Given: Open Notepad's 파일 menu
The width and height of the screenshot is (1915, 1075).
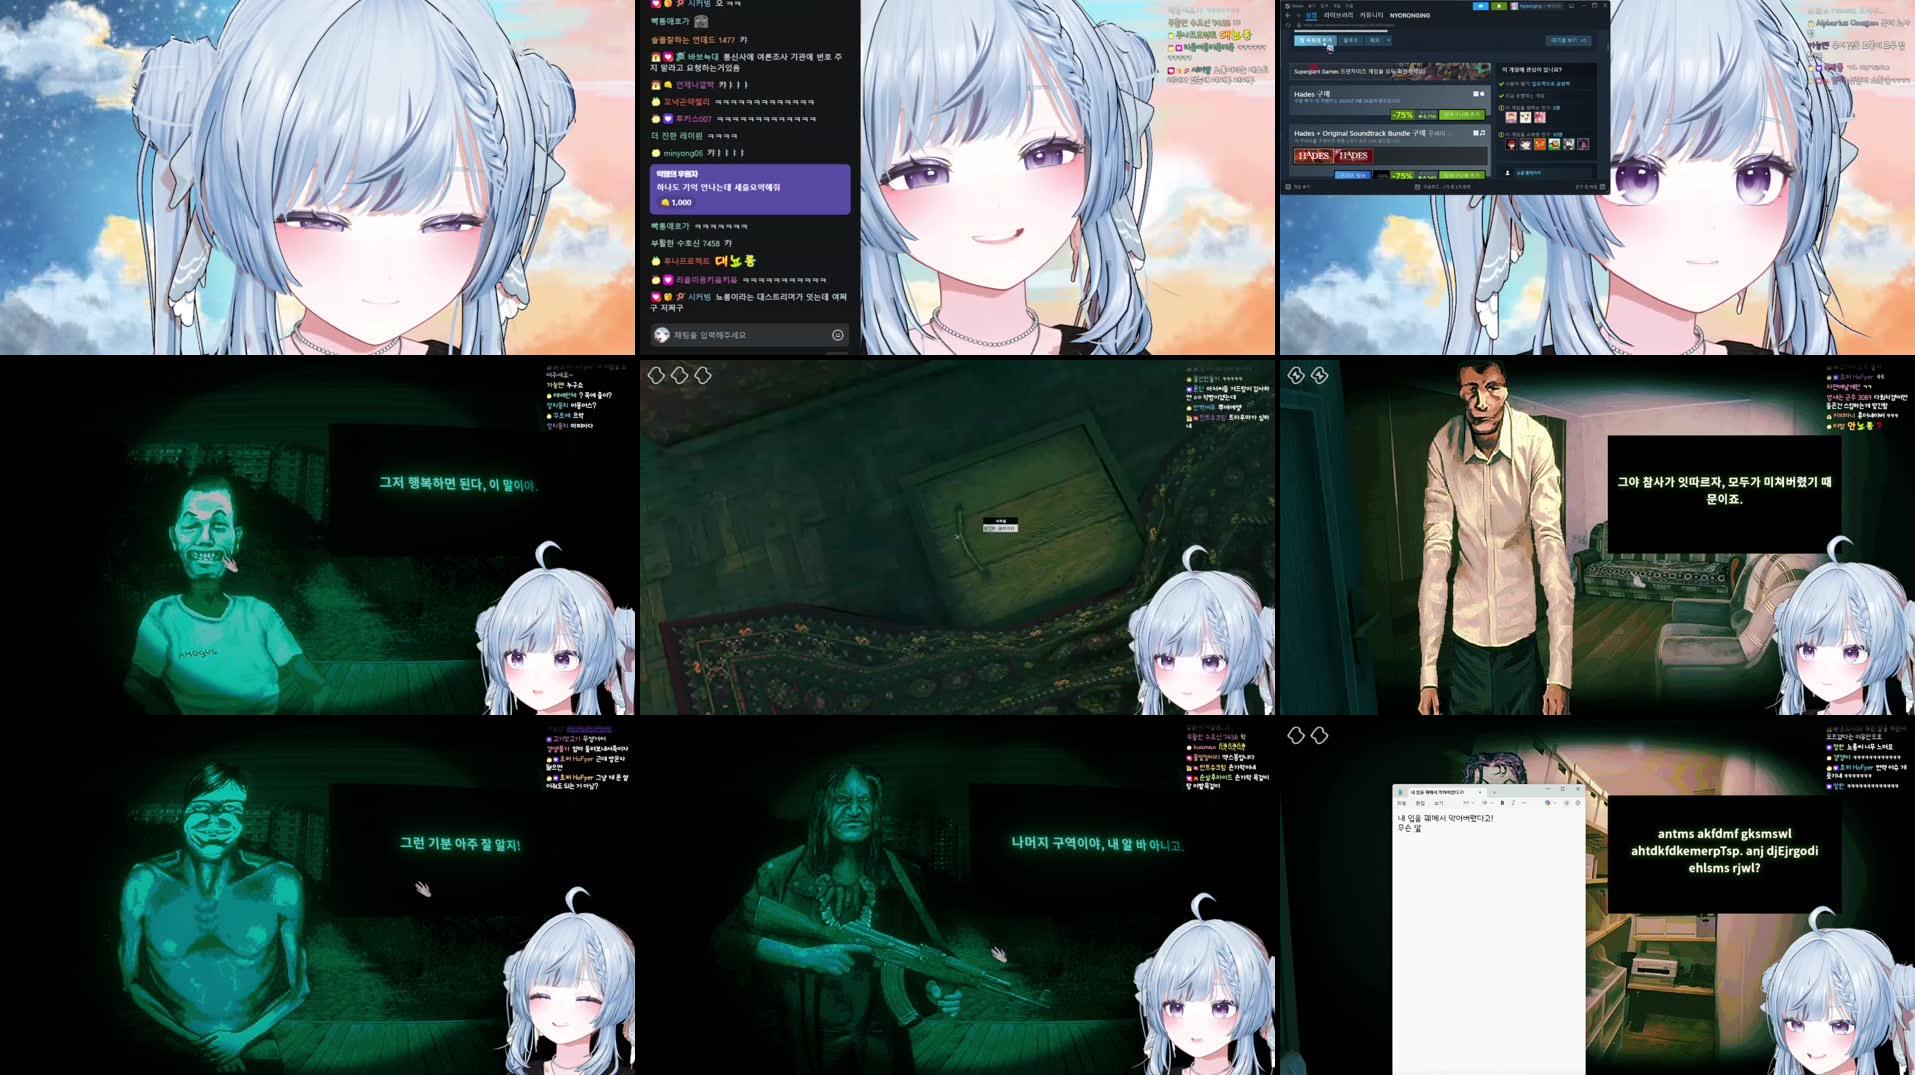Looking at the screenshot, I should point(1401,803).
